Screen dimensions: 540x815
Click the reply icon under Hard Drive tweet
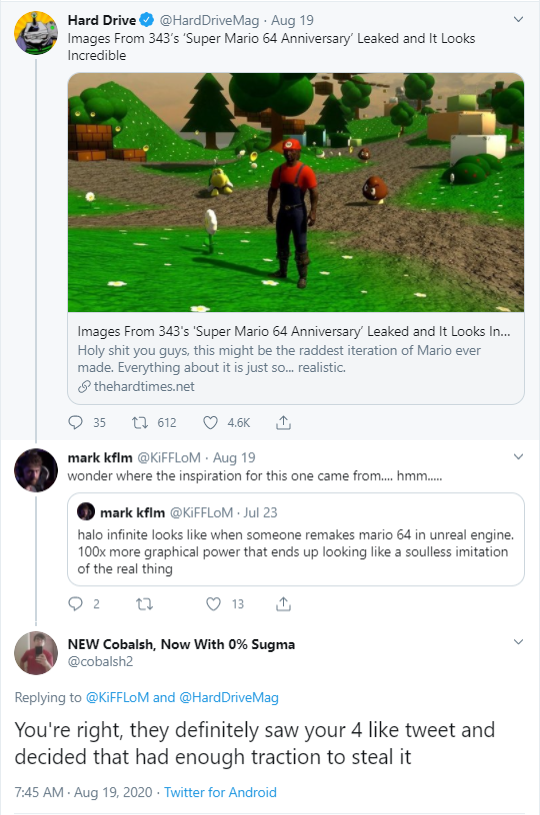pos(75,422)
